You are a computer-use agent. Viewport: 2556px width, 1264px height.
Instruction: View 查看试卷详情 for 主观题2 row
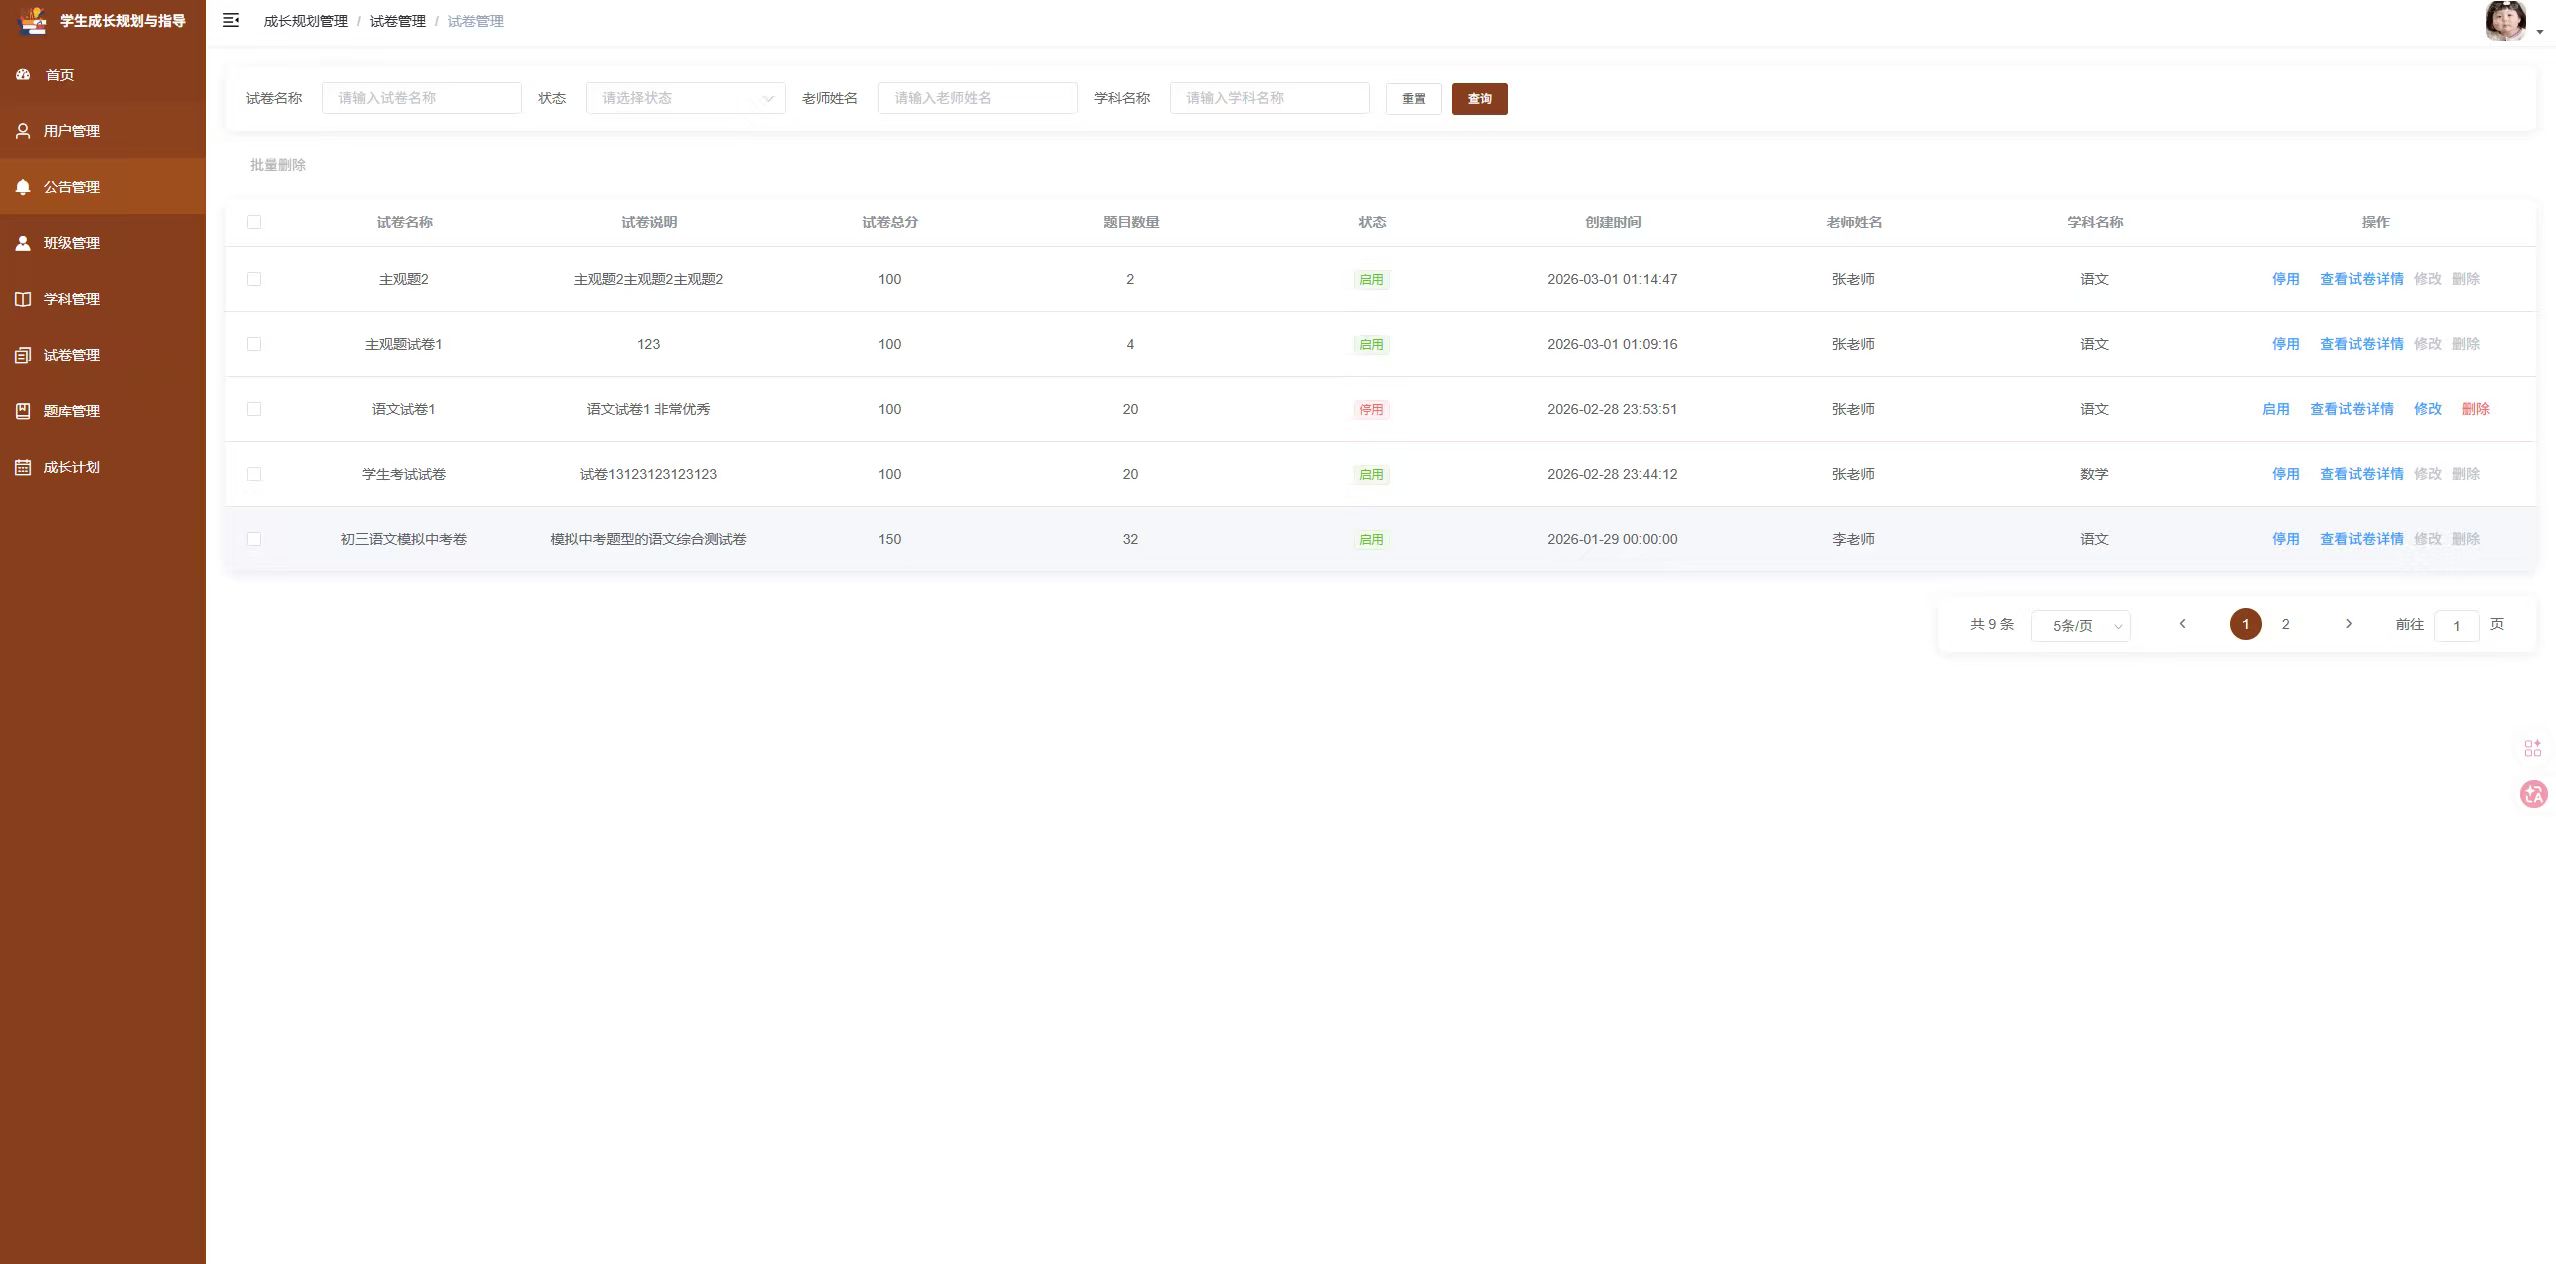pos(2361,279)
